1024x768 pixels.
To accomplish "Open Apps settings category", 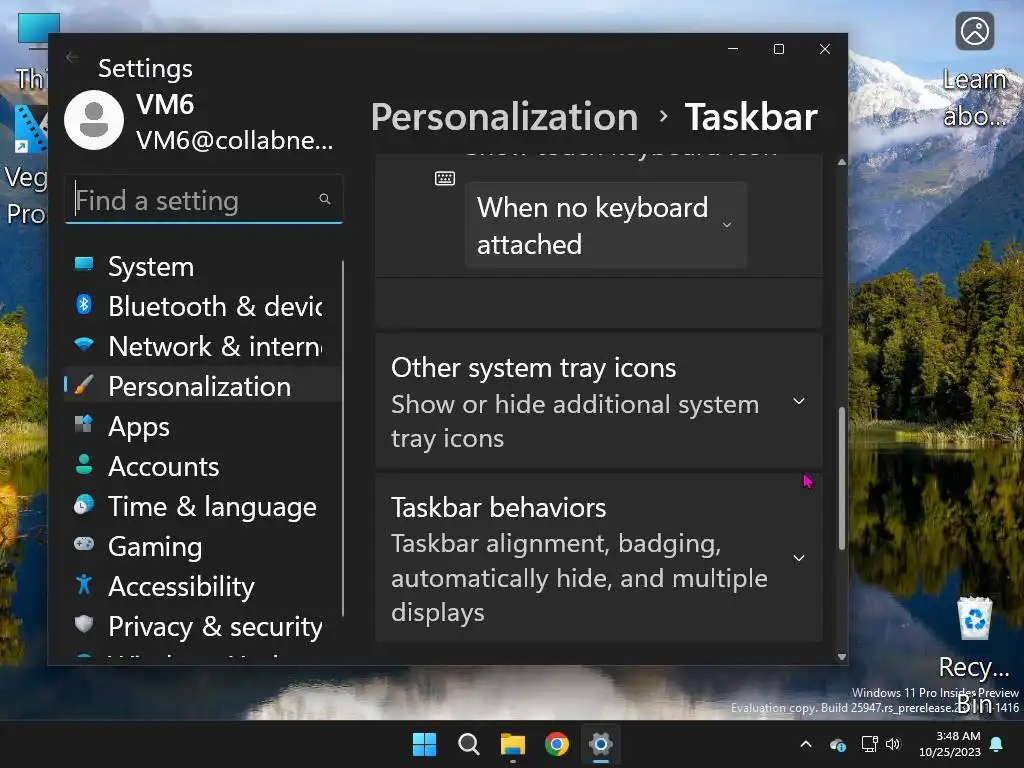I will [202, 426].
